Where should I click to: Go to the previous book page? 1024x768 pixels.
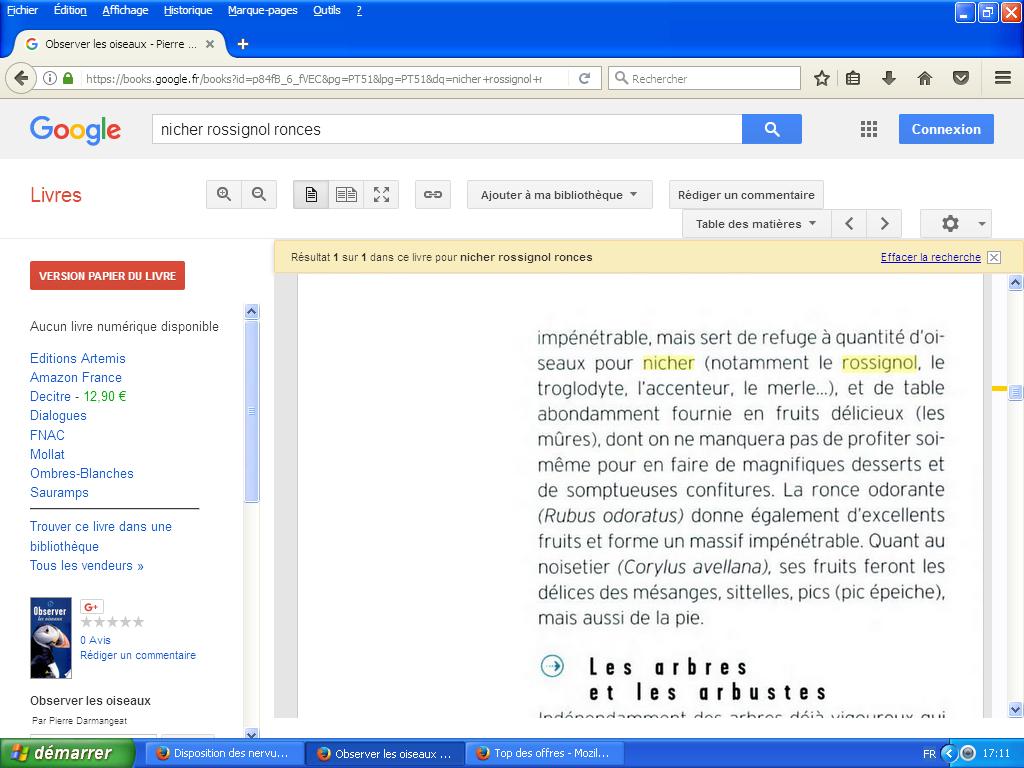tap(849, 224)
